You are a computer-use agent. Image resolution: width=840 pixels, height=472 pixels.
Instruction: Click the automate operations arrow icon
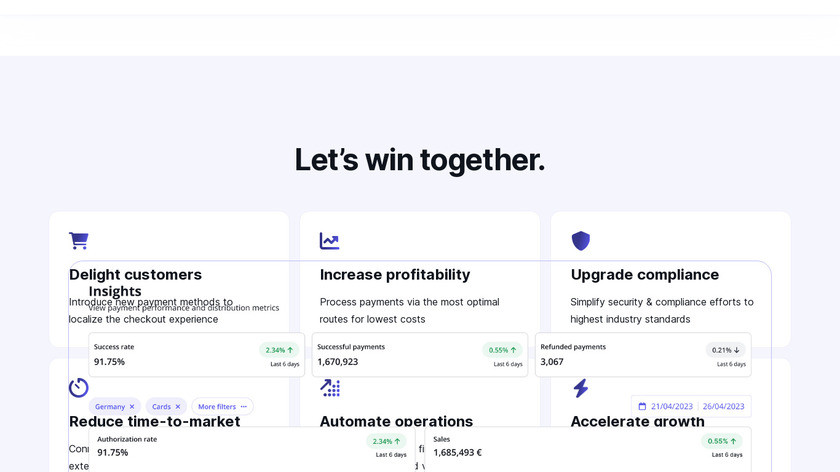pyautogui.click(x=329, y=388)
